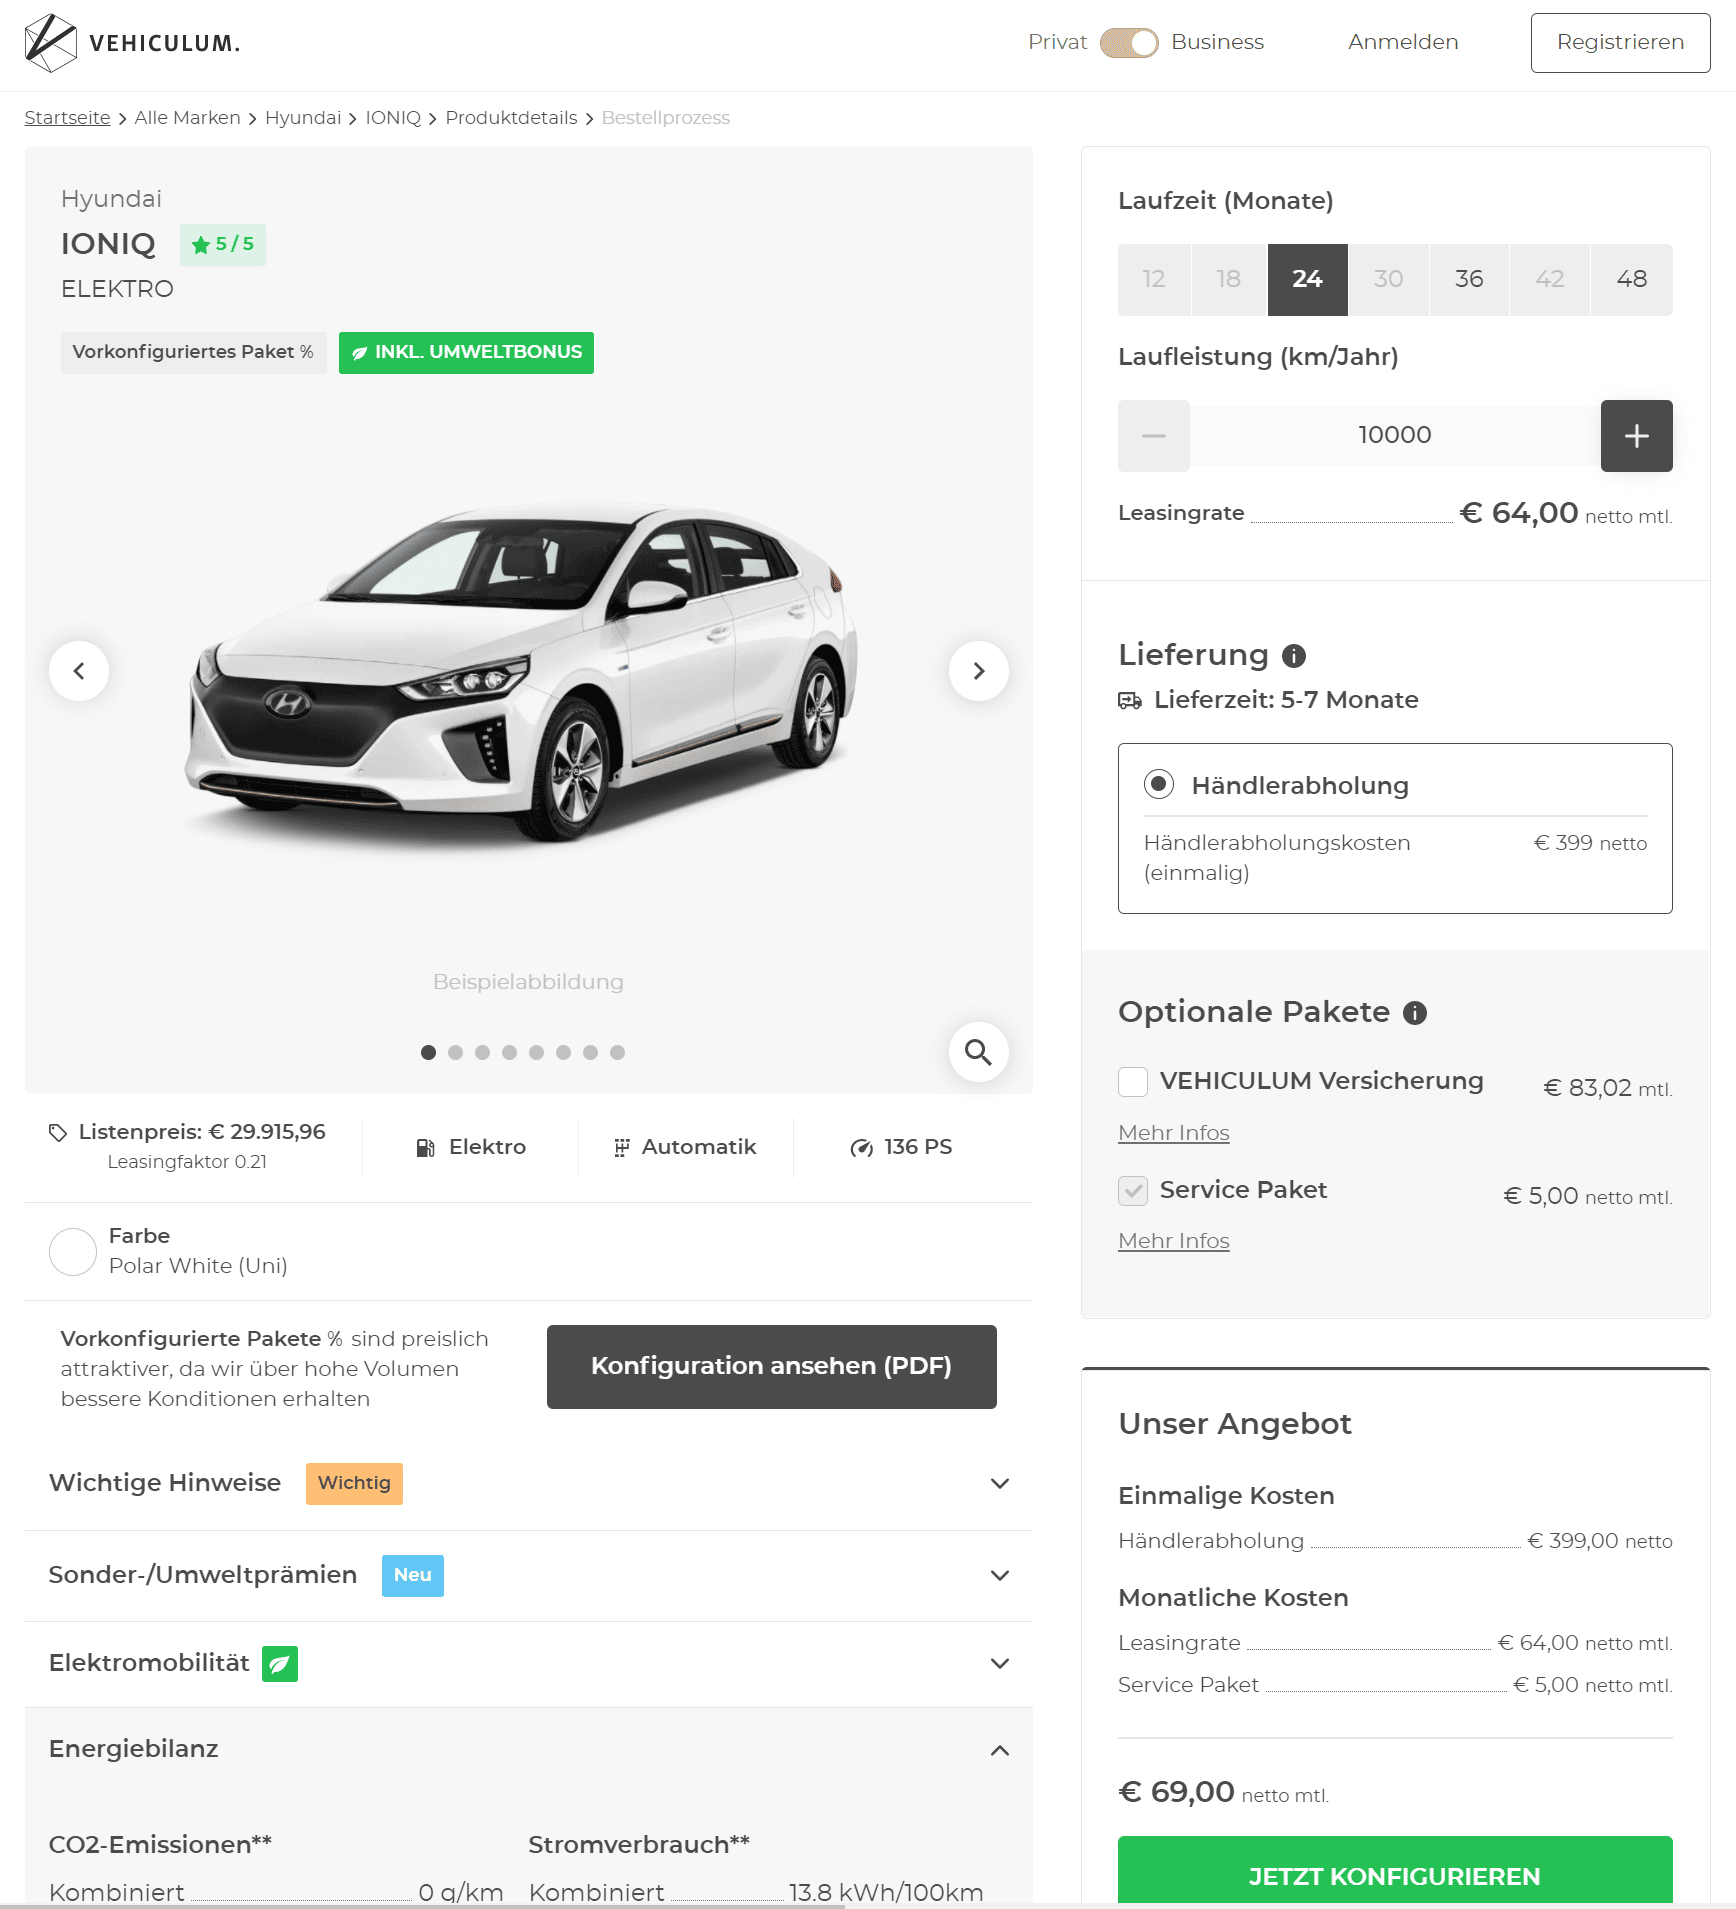Image resolution: width=1736 pixels, height=1909 pixels.
Task: Show next car image arrow
Action: pos(978,671)
